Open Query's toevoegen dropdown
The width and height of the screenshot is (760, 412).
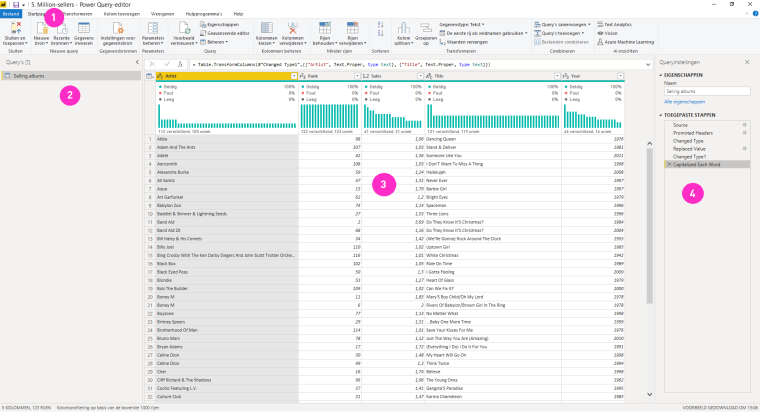559,33
